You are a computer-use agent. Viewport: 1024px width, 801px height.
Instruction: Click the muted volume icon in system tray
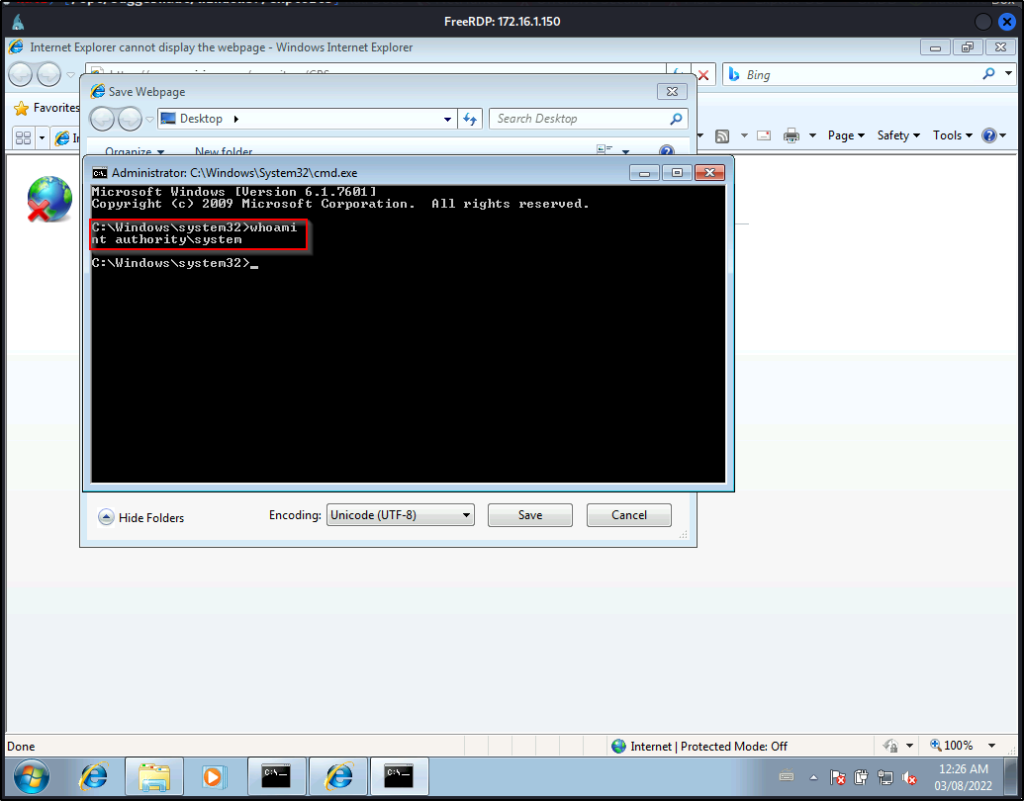[x=910, y=777]
